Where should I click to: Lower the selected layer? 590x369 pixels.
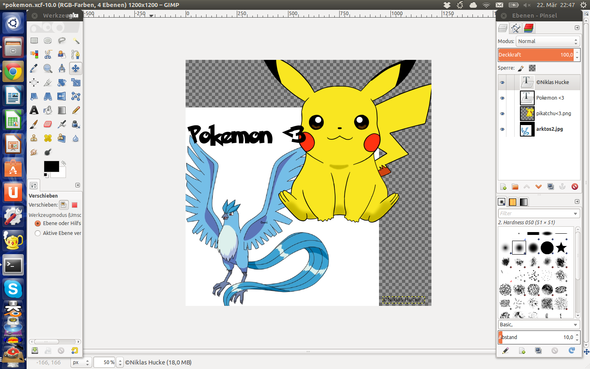[538, 187]
